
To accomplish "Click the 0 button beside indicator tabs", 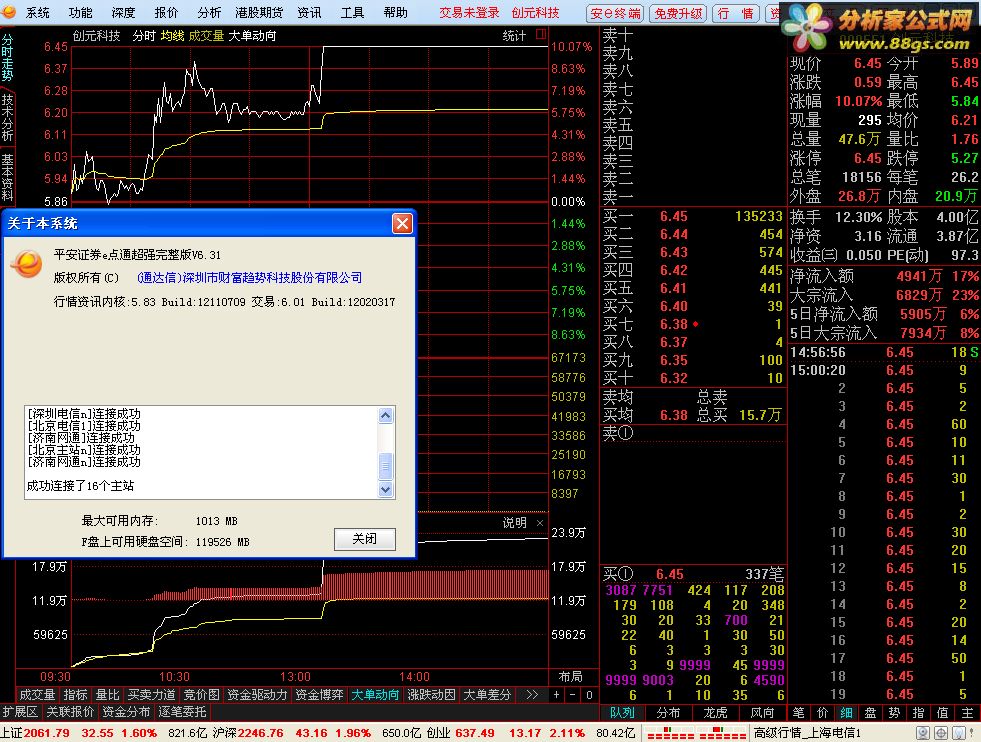I will pos(589,695).
